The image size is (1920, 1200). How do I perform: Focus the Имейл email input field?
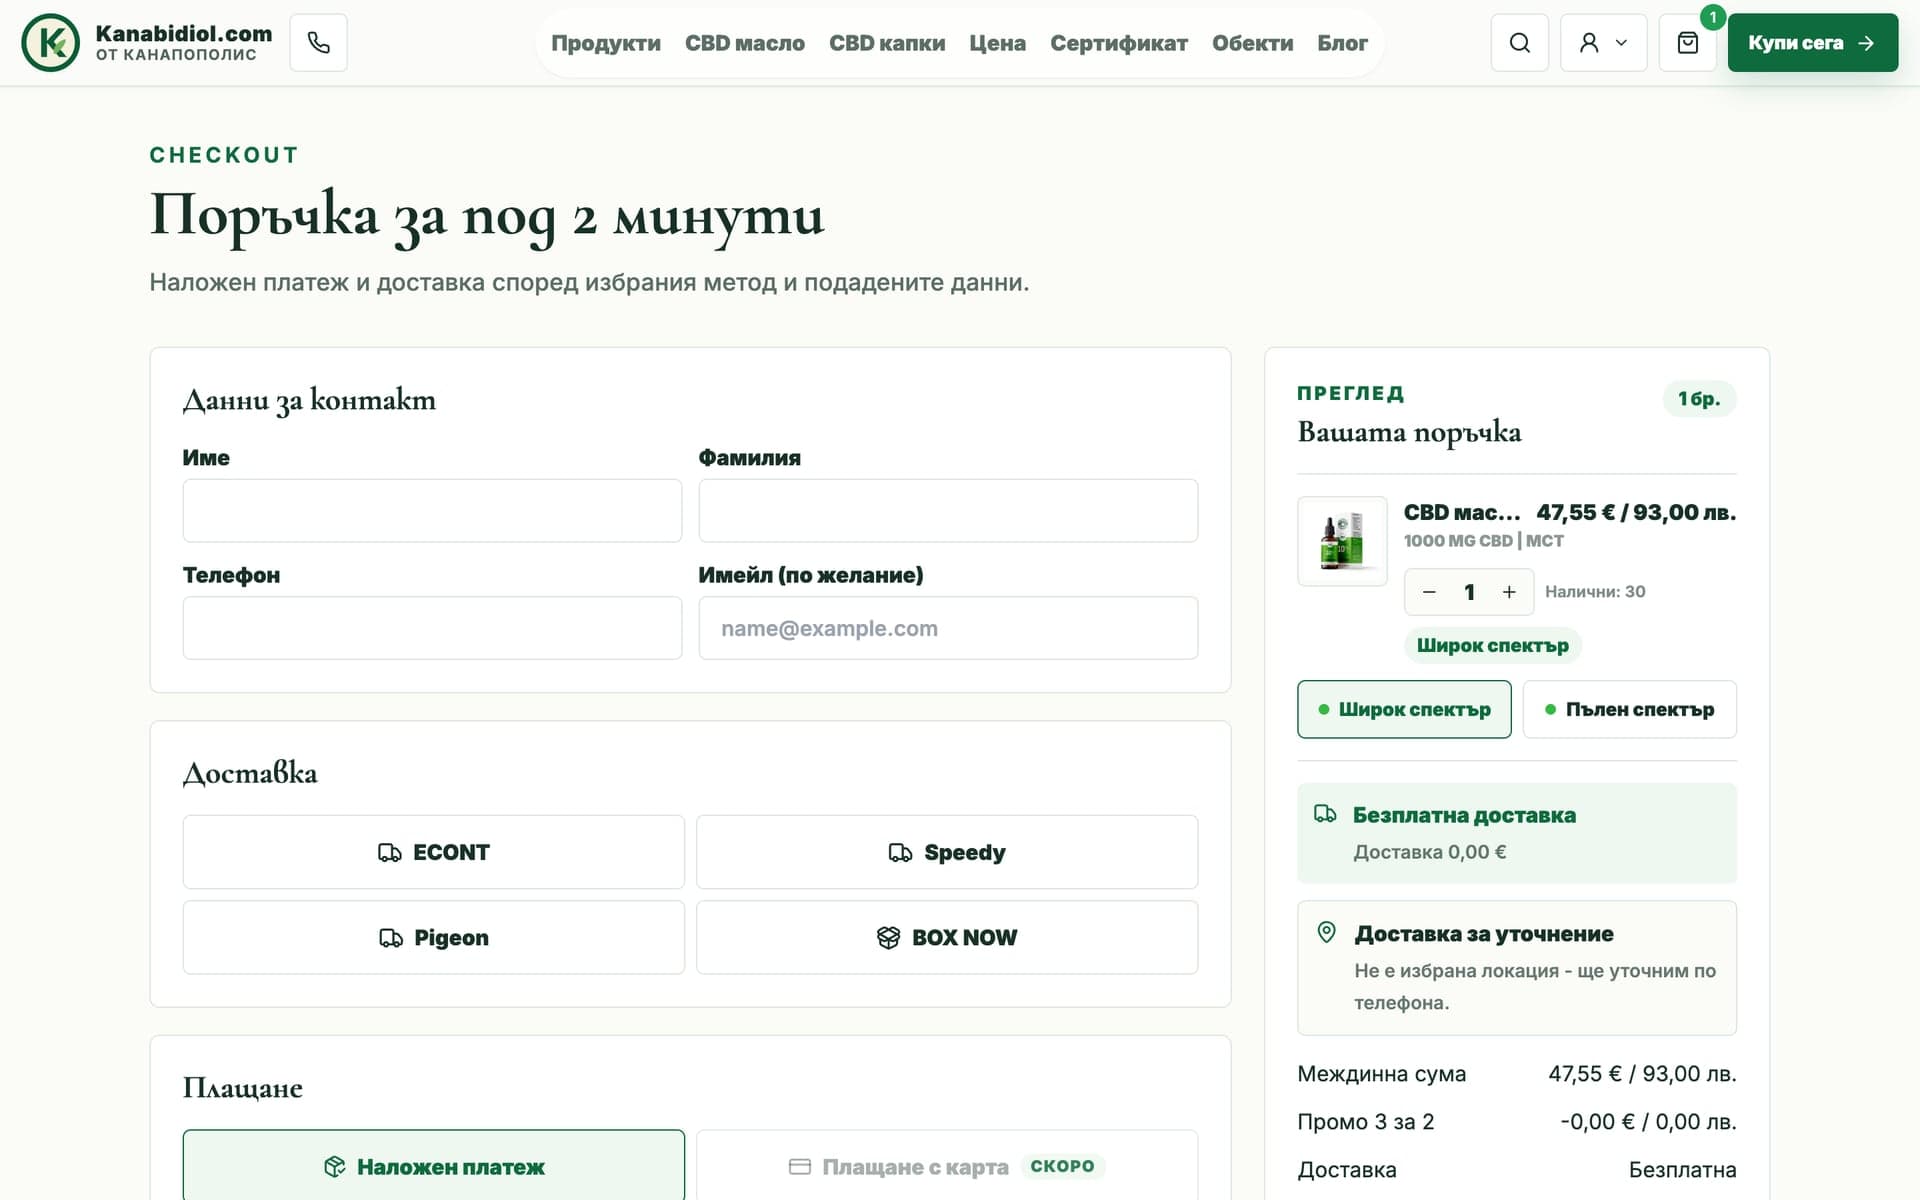coord(948,628)
